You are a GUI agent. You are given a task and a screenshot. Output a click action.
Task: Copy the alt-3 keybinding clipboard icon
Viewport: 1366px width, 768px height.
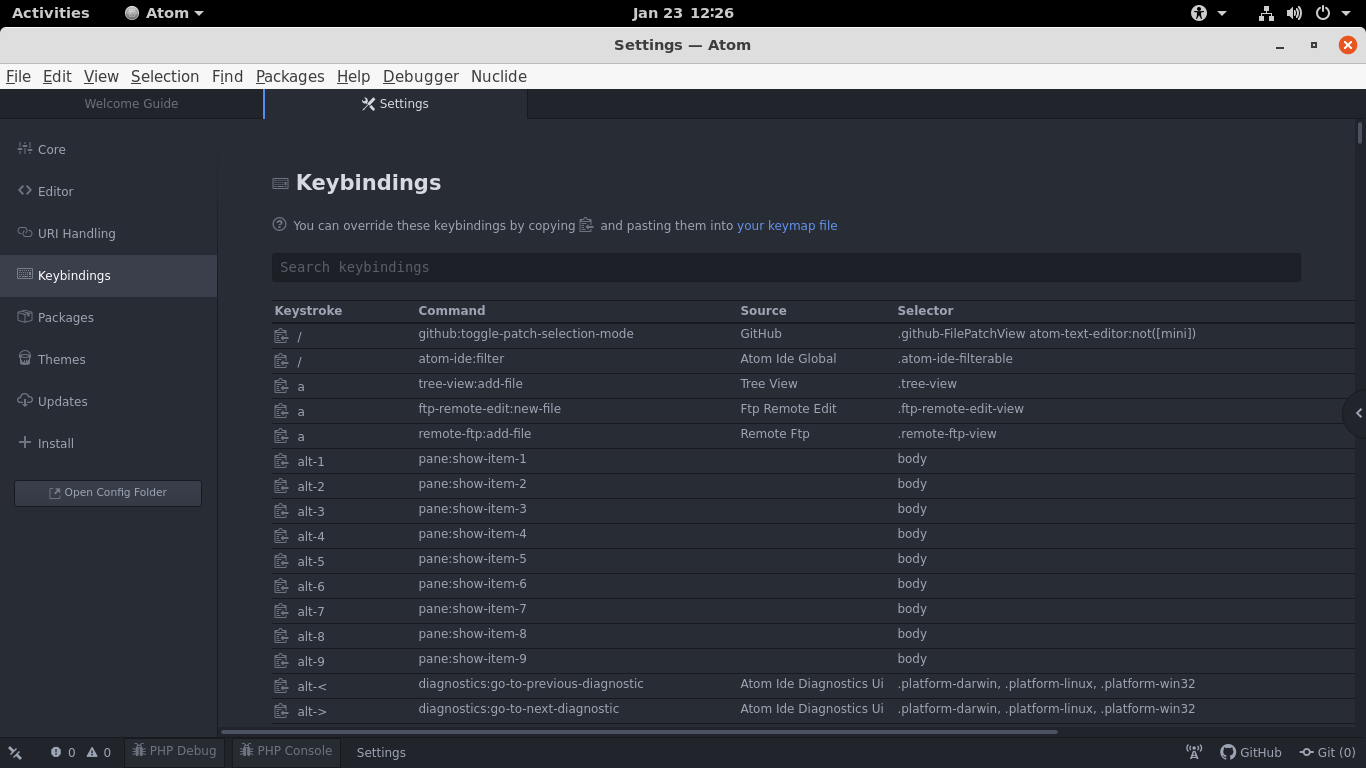[x=282, y=511]
